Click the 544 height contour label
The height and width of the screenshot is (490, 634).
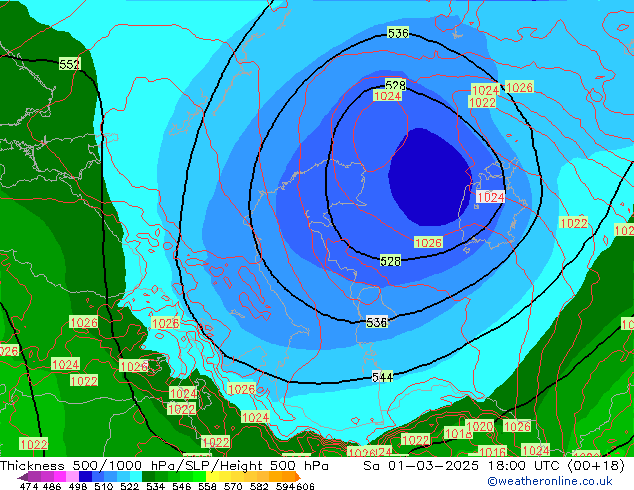point(382,377)
